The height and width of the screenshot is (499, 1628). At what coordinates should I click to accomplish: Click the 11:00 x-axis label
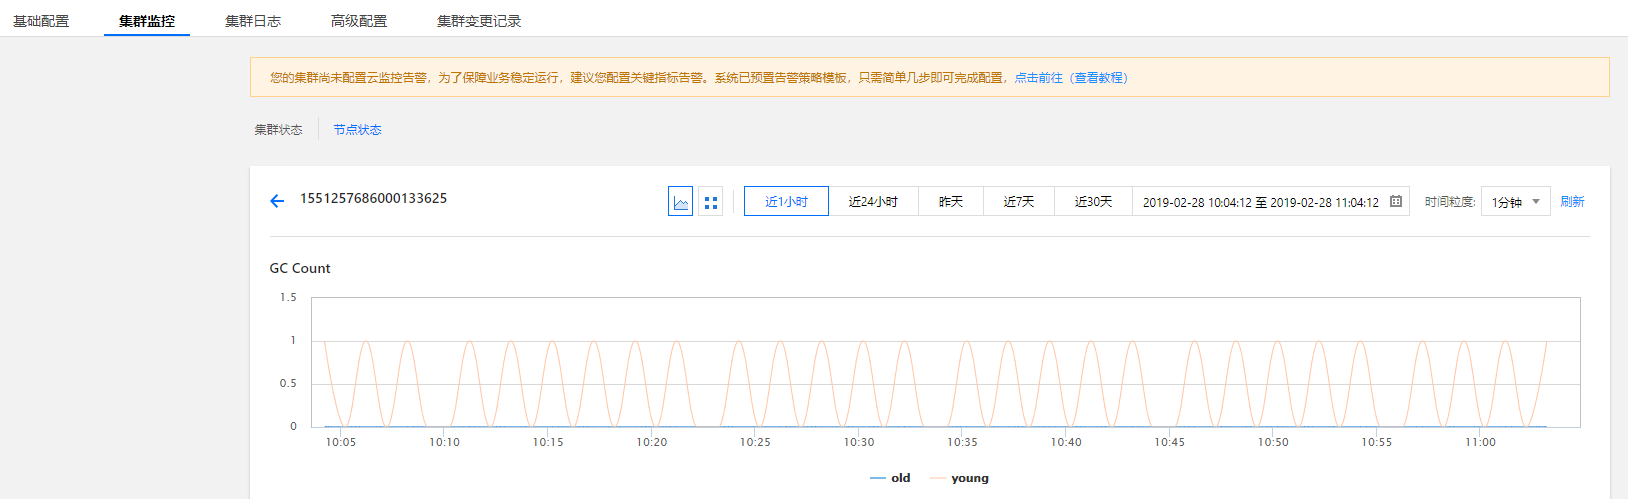click(x=1480, y=442)
